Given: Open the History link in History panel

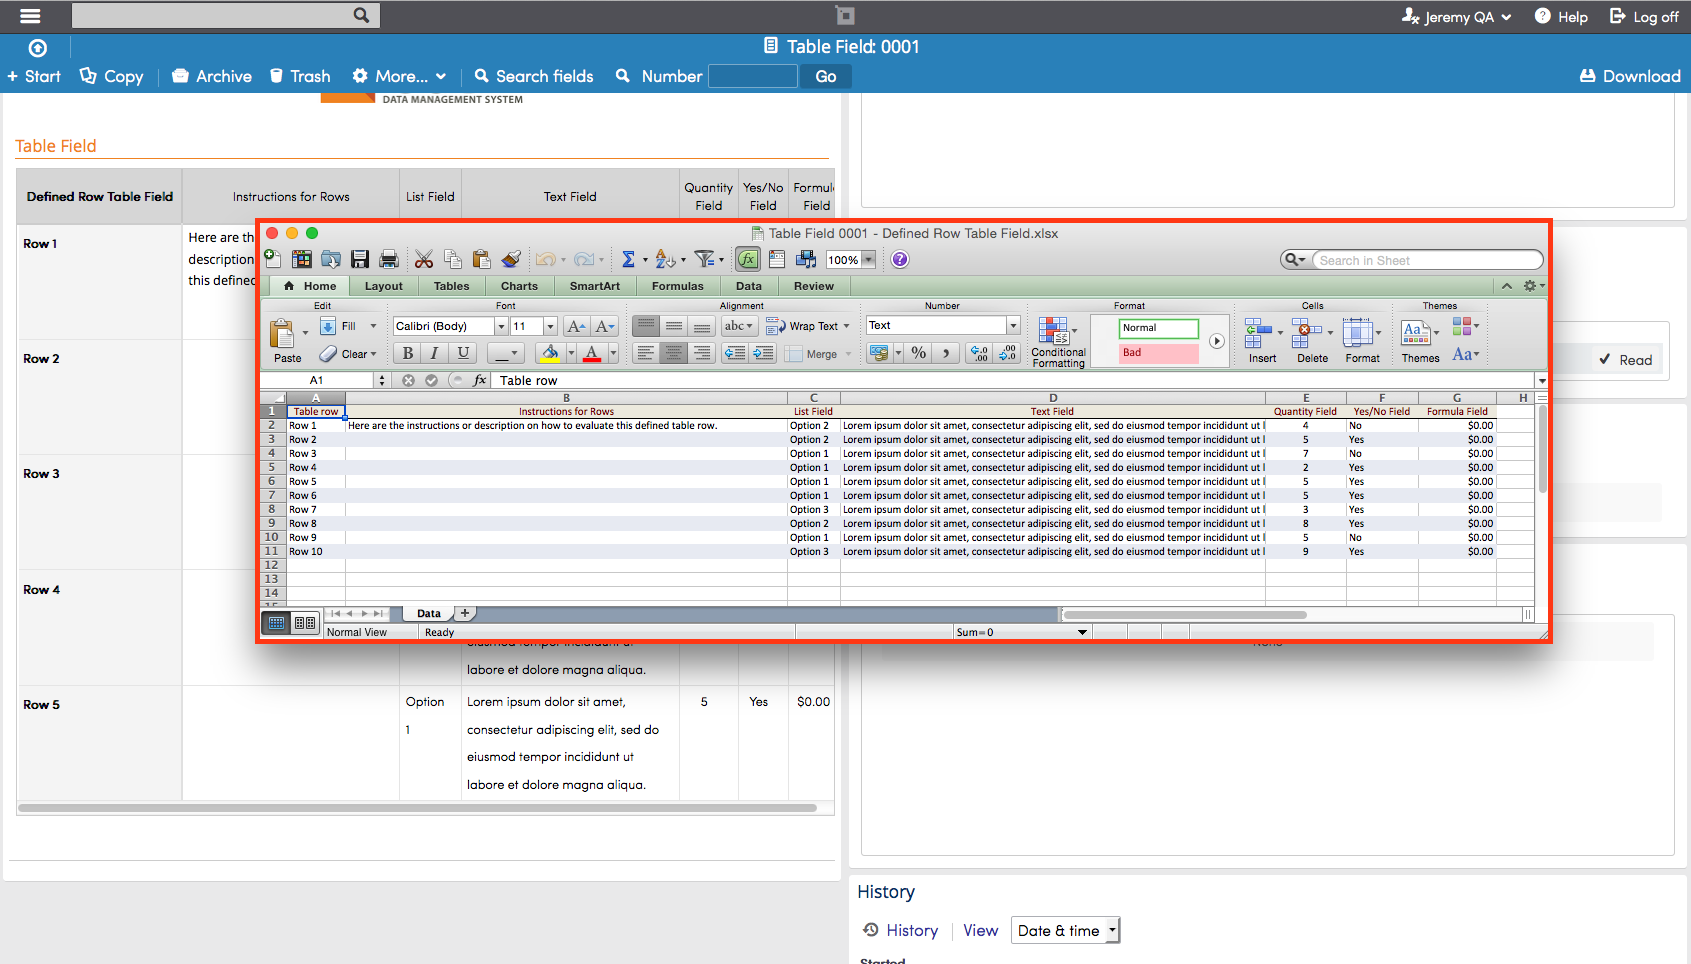Looking at the screenshot, I should tap(911, 930).
